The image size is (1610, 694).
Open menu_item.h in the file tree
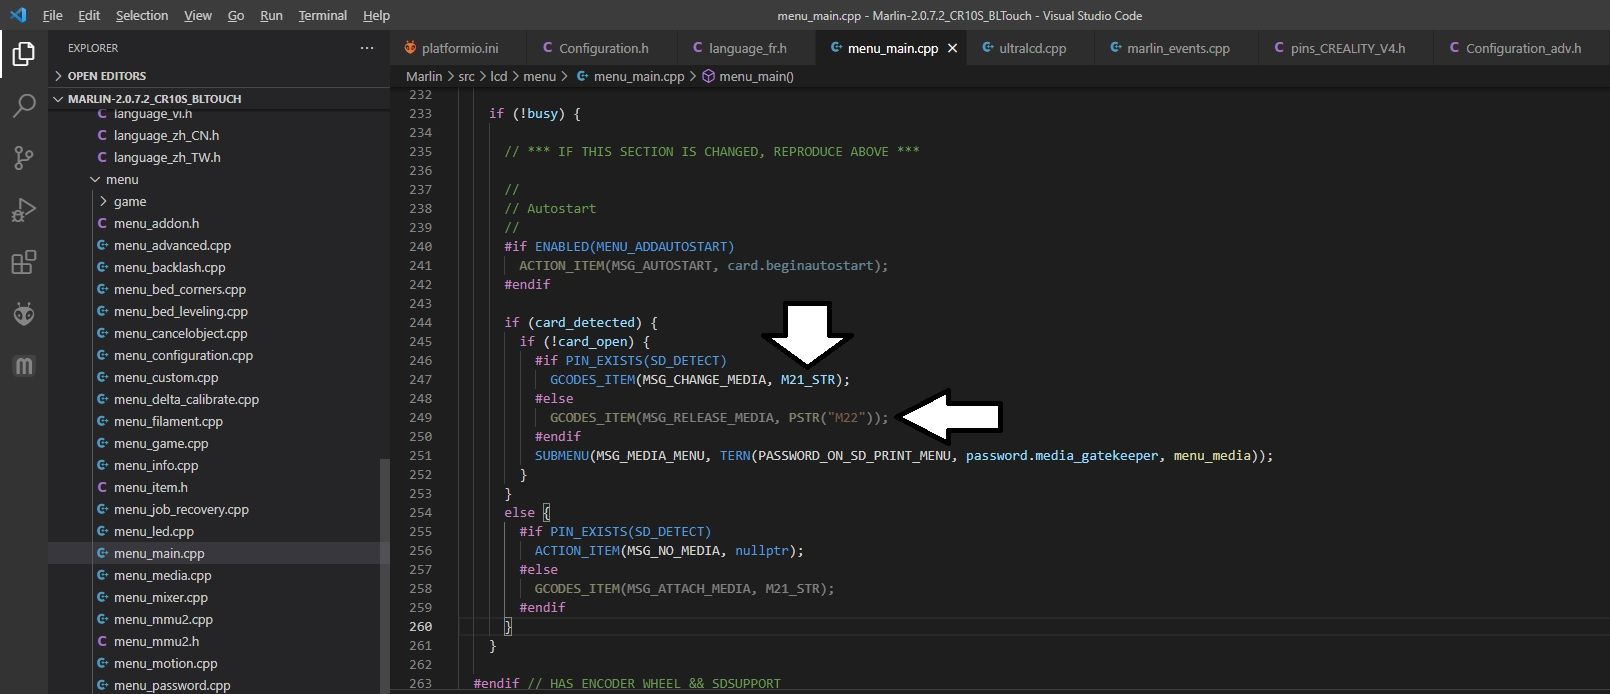[x=218, y=487]
